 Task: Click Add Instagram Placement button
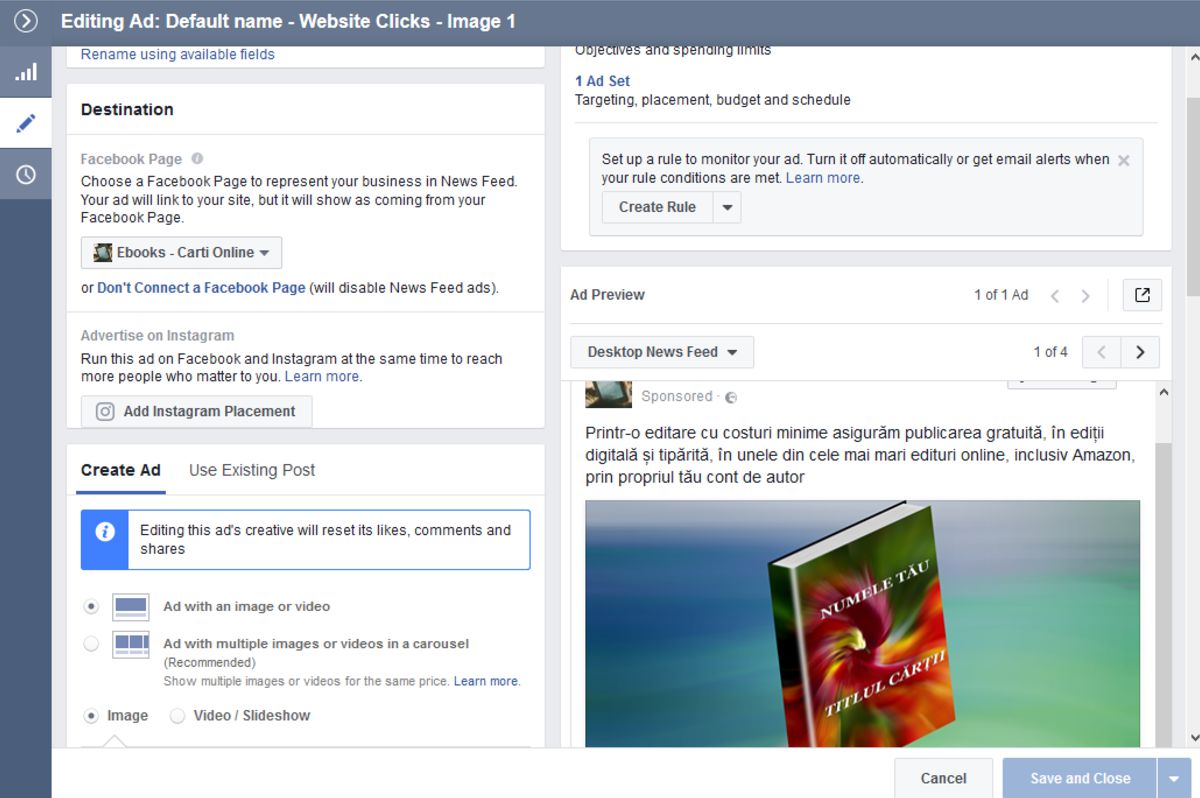tap(196, 411)
